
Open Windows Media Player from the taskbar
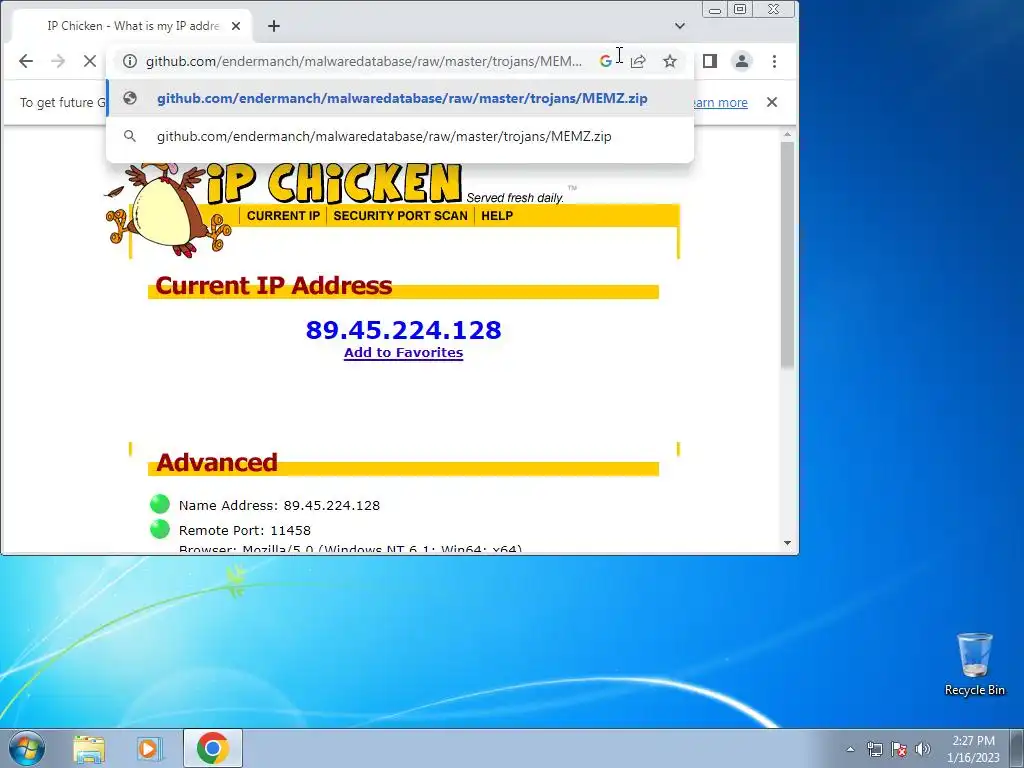tap(150, 748)
